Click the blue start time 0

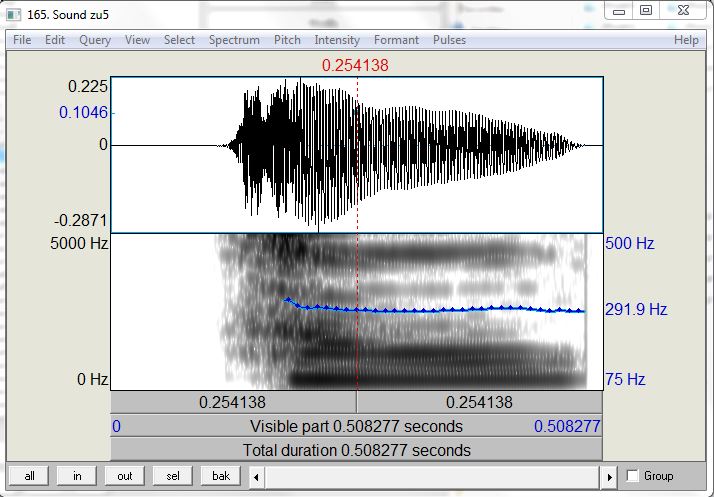pyautogui.click(x=117, y=426)
